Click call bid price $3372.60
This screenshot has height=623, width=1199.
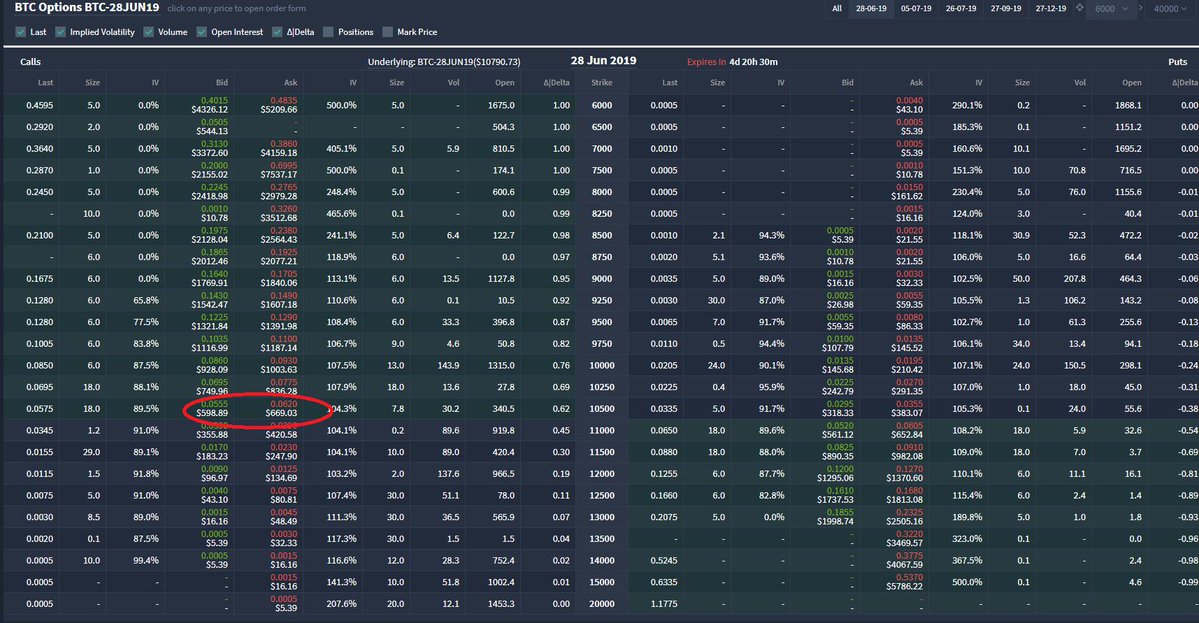pos(212,153)
